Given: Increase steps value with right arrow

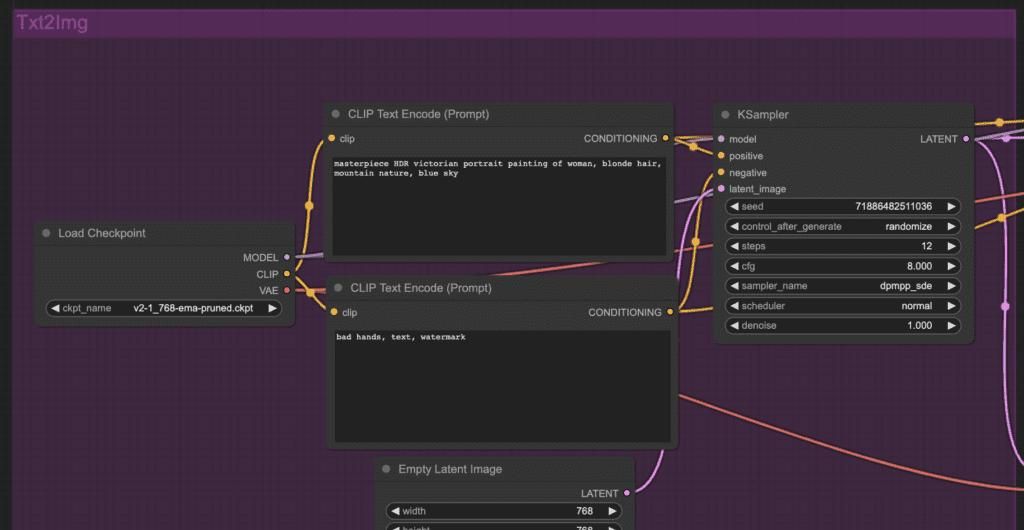Looking at the screenshot, I should point(951,246).
